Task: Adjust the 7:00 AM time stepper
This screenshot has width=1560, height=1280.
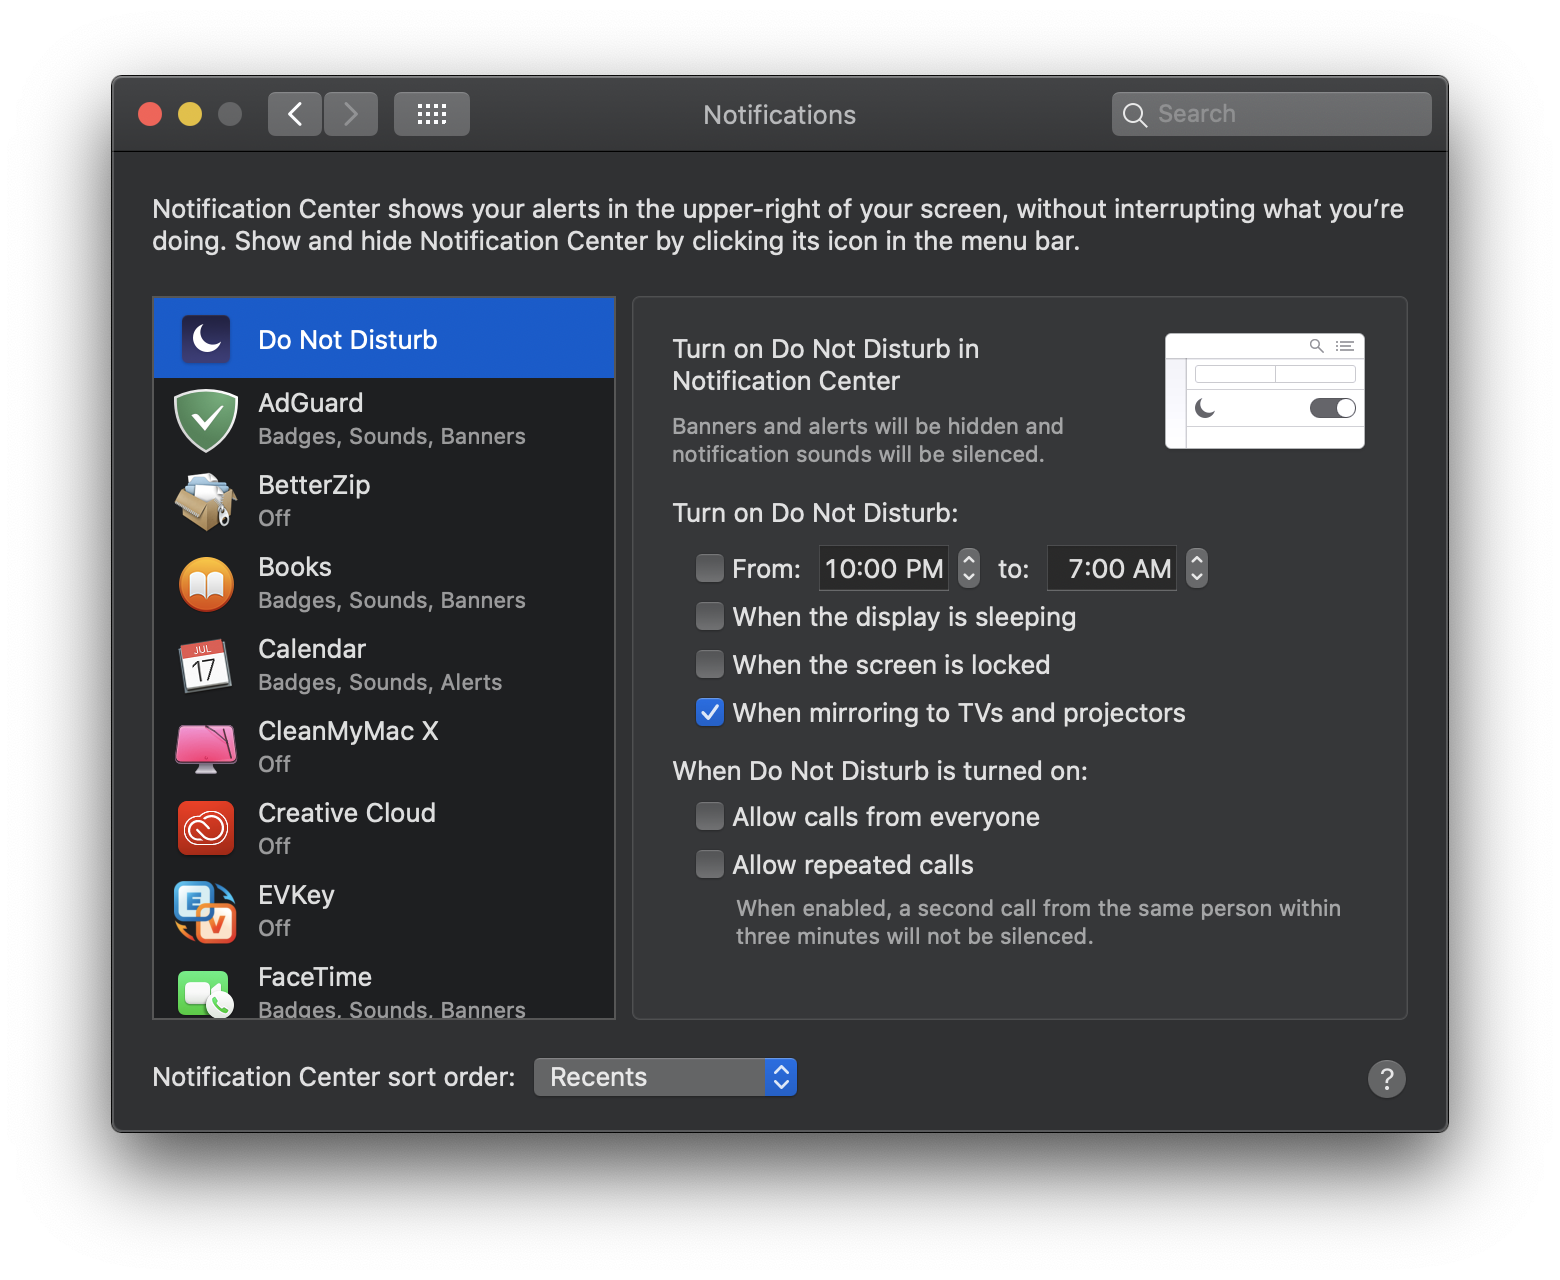Action: tap(1196, 568)
